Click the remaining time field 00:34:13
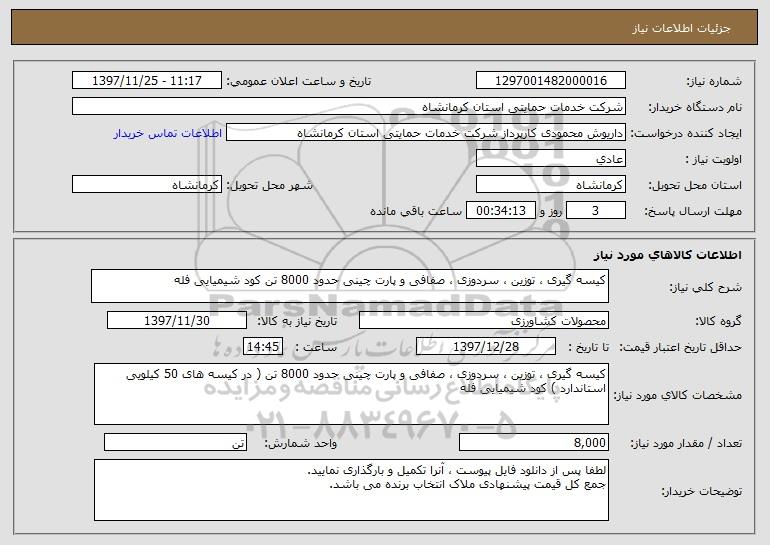770x545 pixels. click(500, 211)
